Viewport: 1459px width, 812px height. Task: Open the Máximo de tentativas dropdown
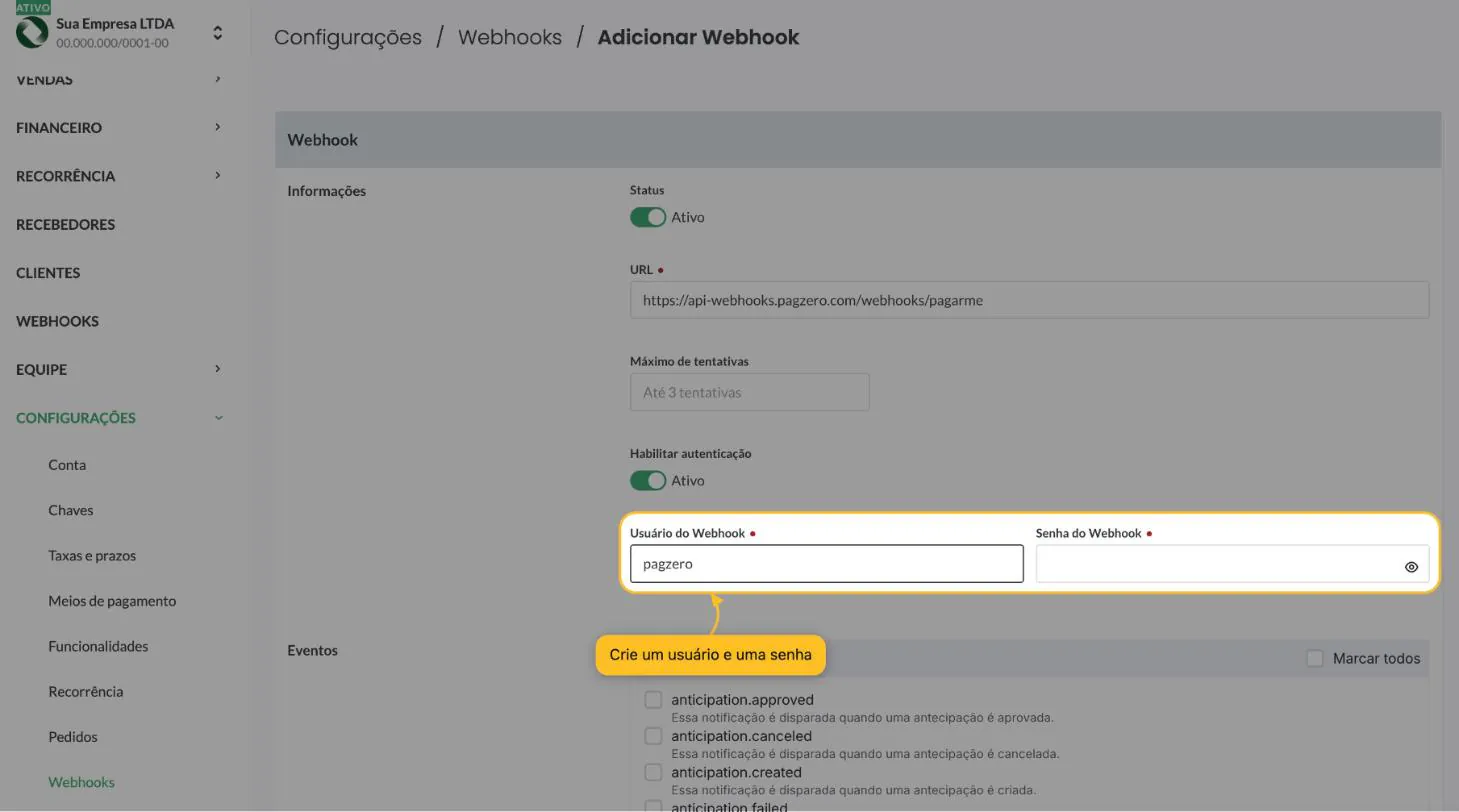tap(749, 392)
